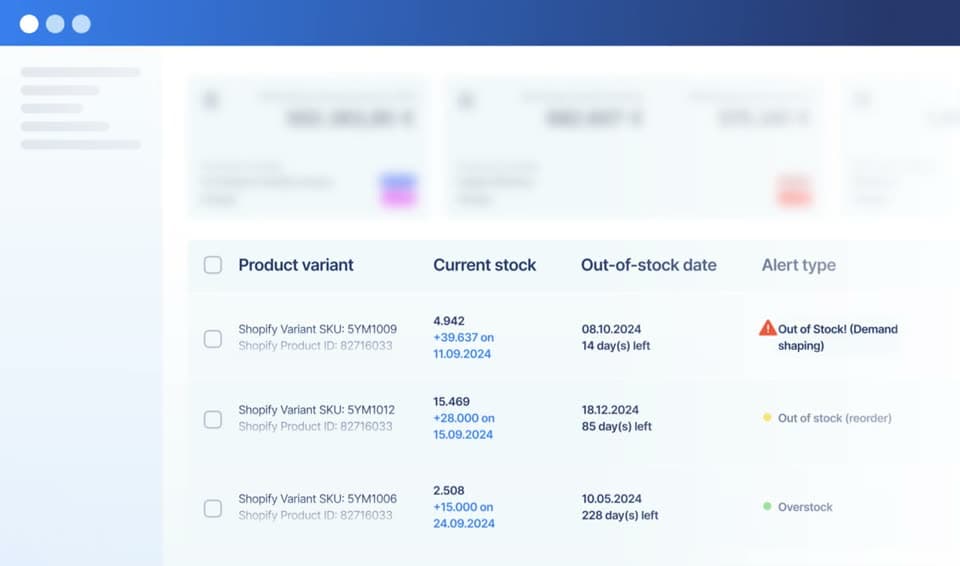
Task: Click the red swatch in second summary card
Action: tap(794, 191)
